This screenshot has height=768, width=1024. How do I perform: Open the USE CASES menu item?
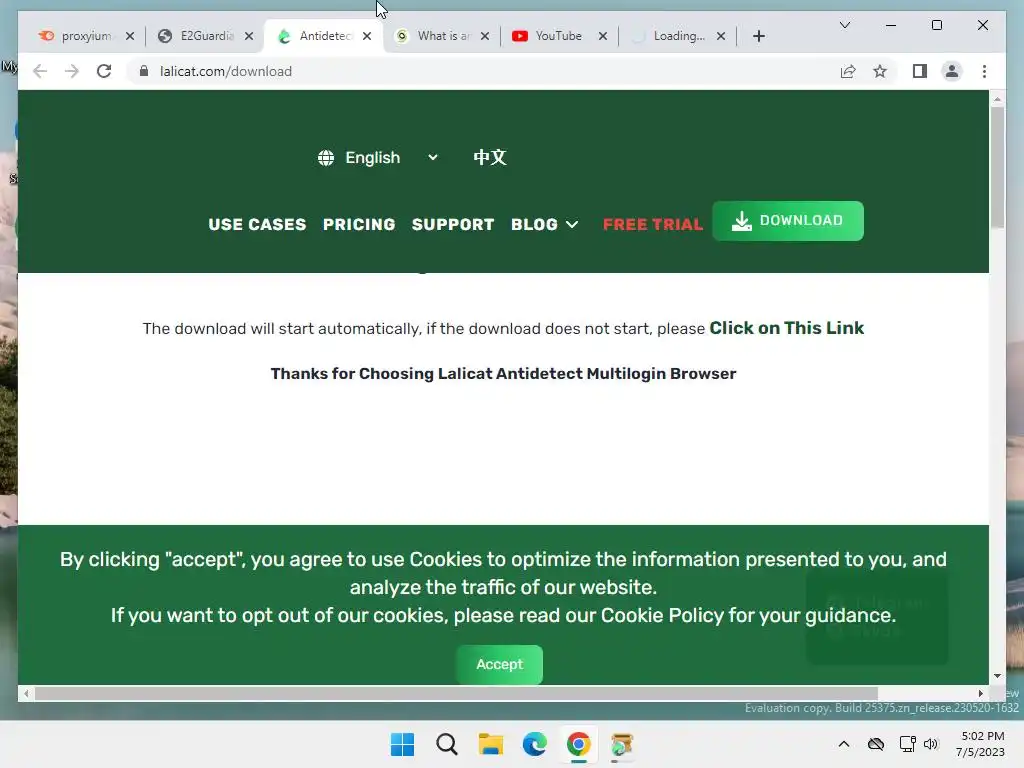[x=257, y=224]
